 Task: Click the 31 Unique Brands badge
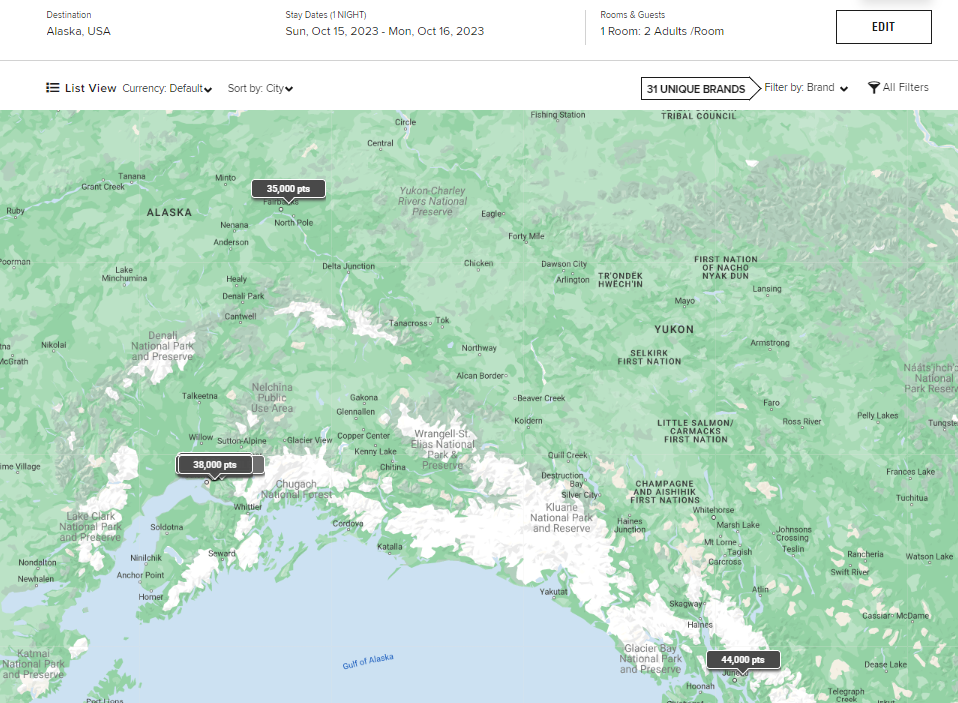coord(696,89)
